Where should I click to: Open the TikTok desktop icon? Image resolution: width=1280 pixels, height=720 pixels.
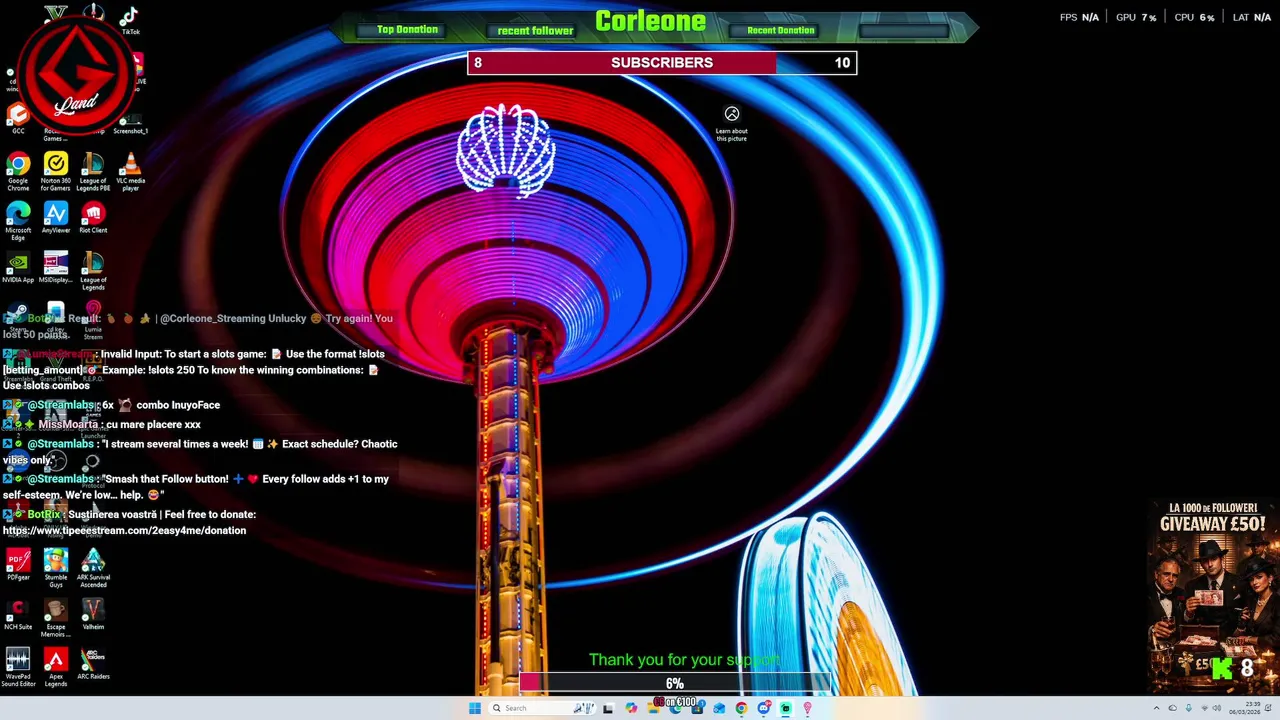click(130, 20)
